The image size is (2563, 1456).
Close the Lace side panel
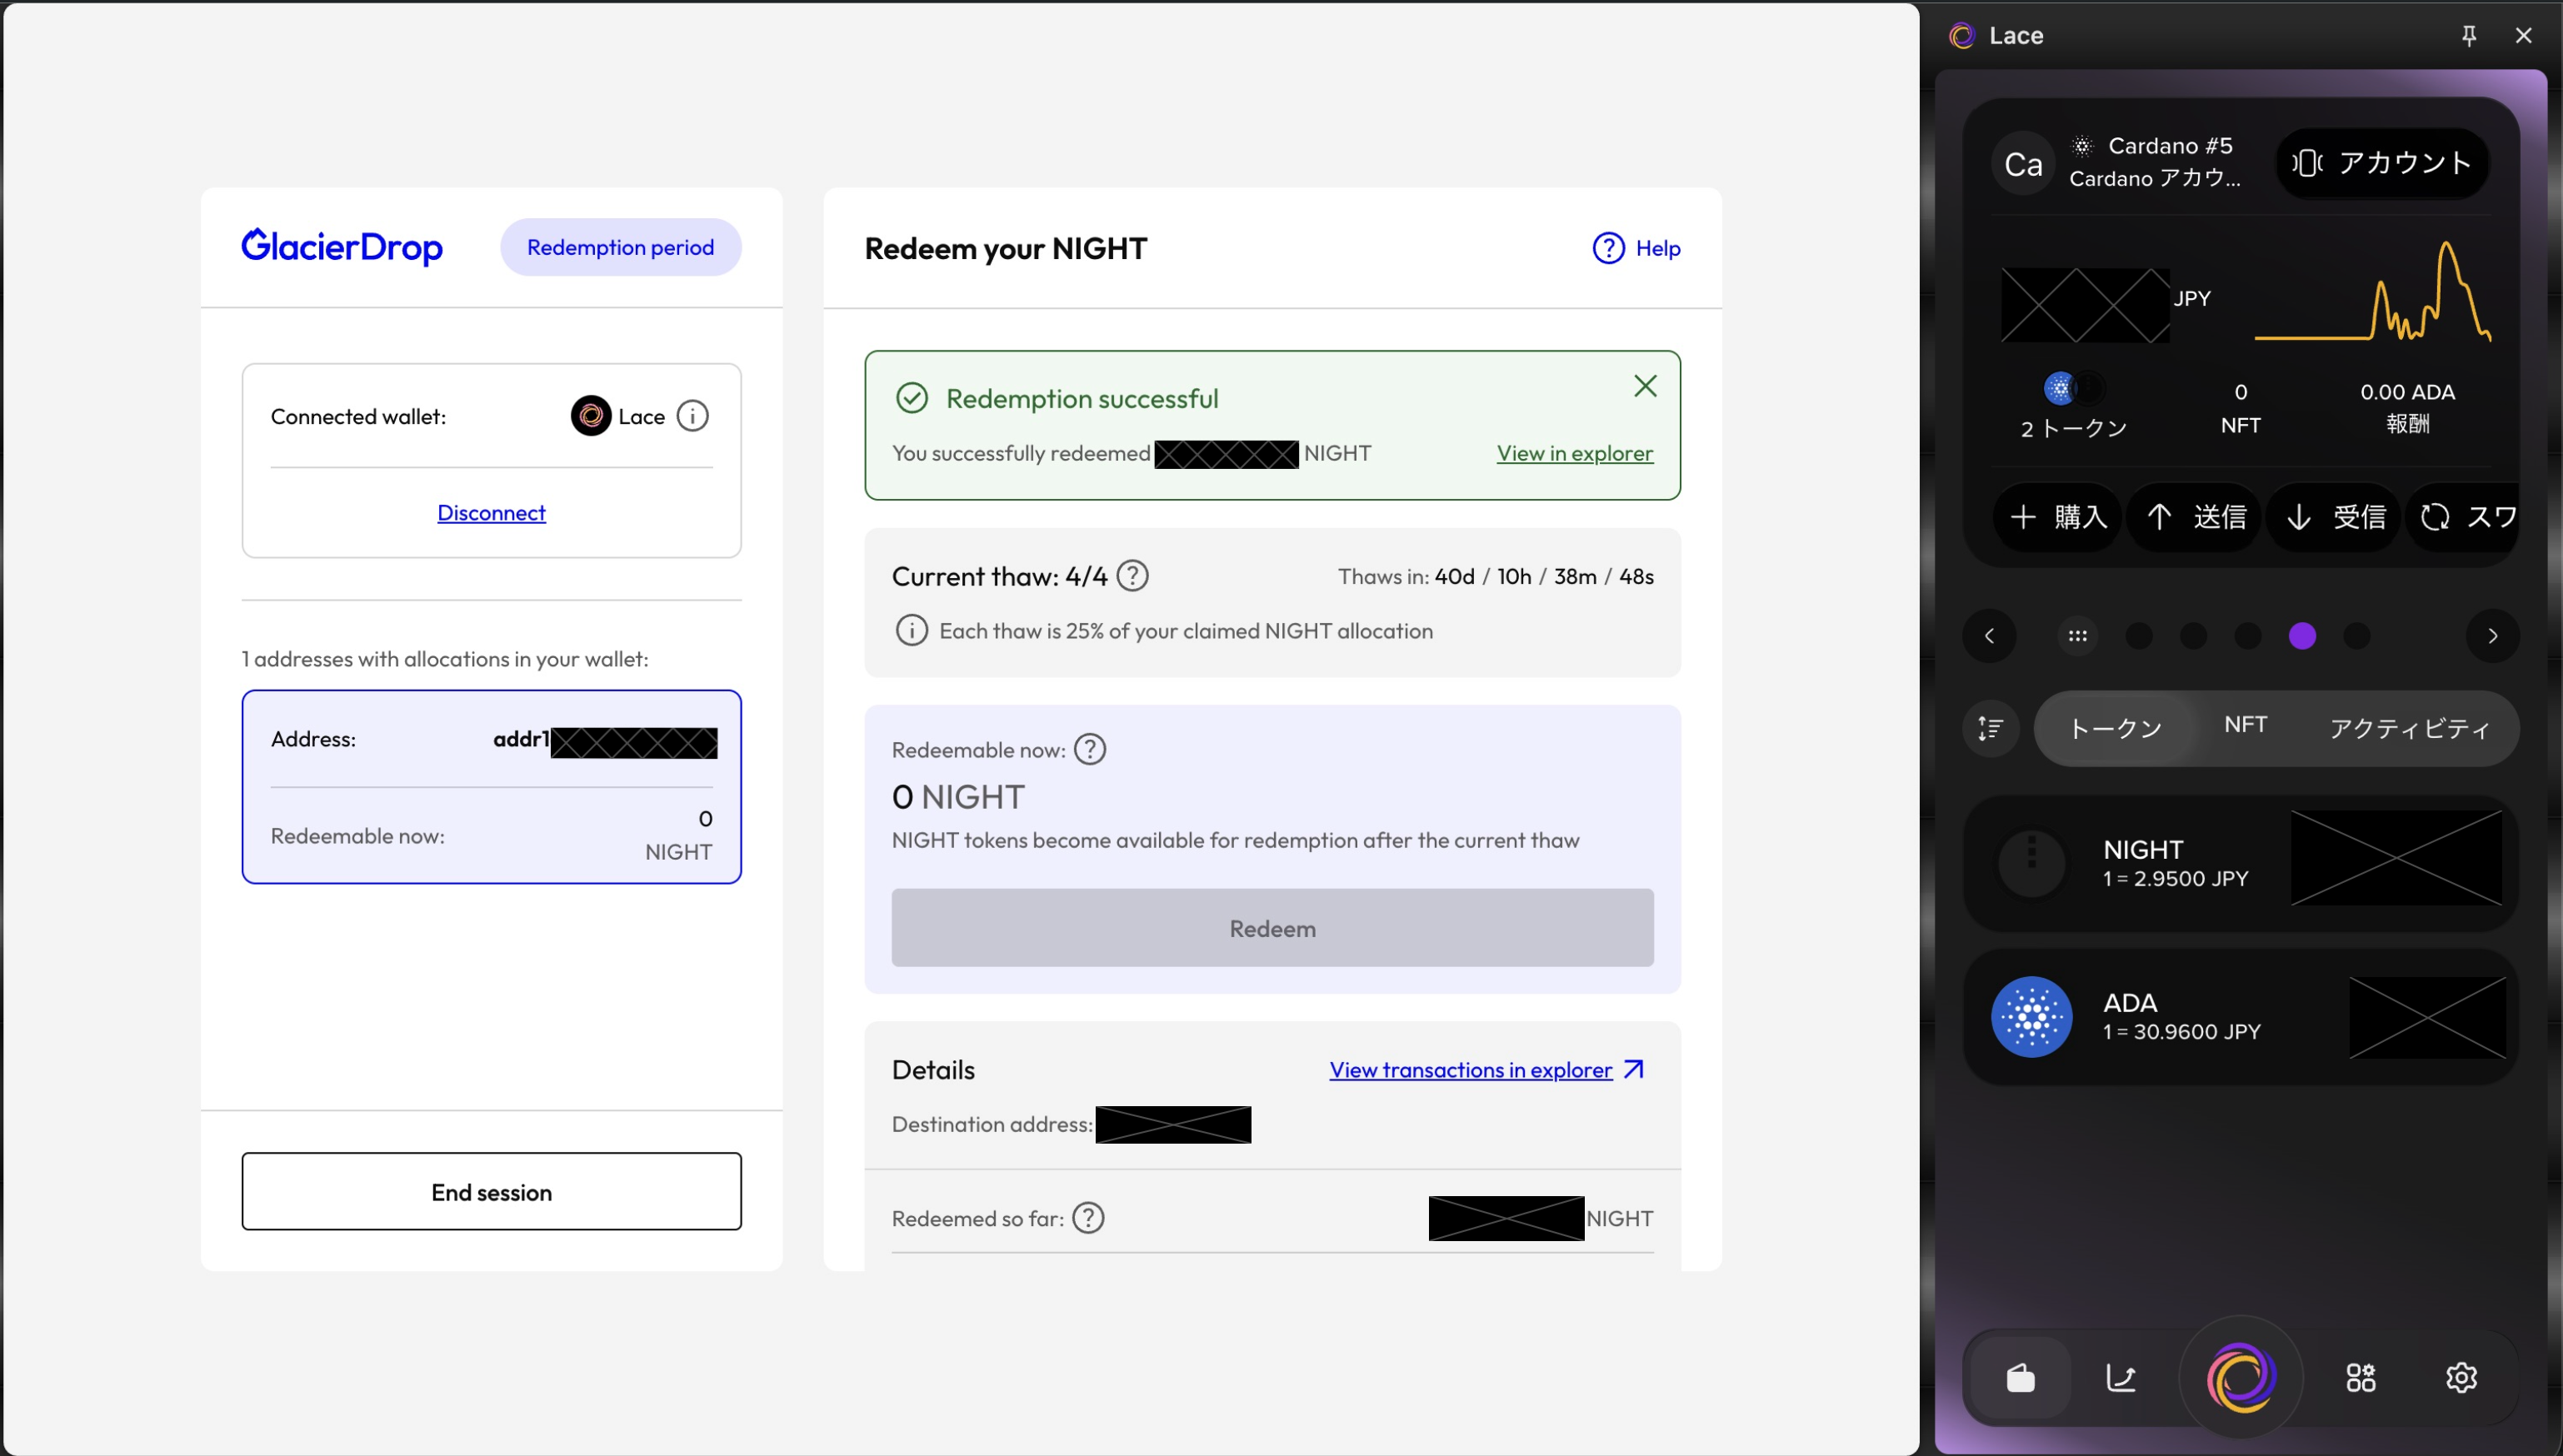(2523, 36)
